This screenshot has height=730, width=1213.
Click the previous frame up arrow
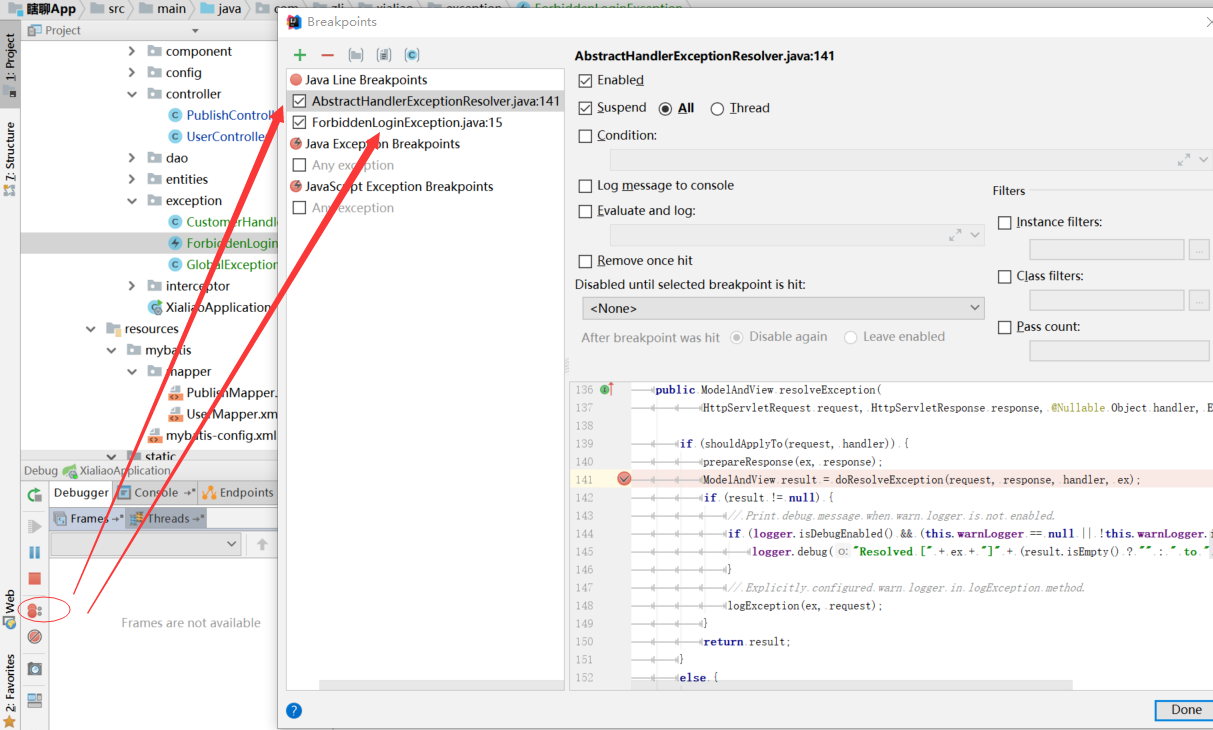[262, 544]
